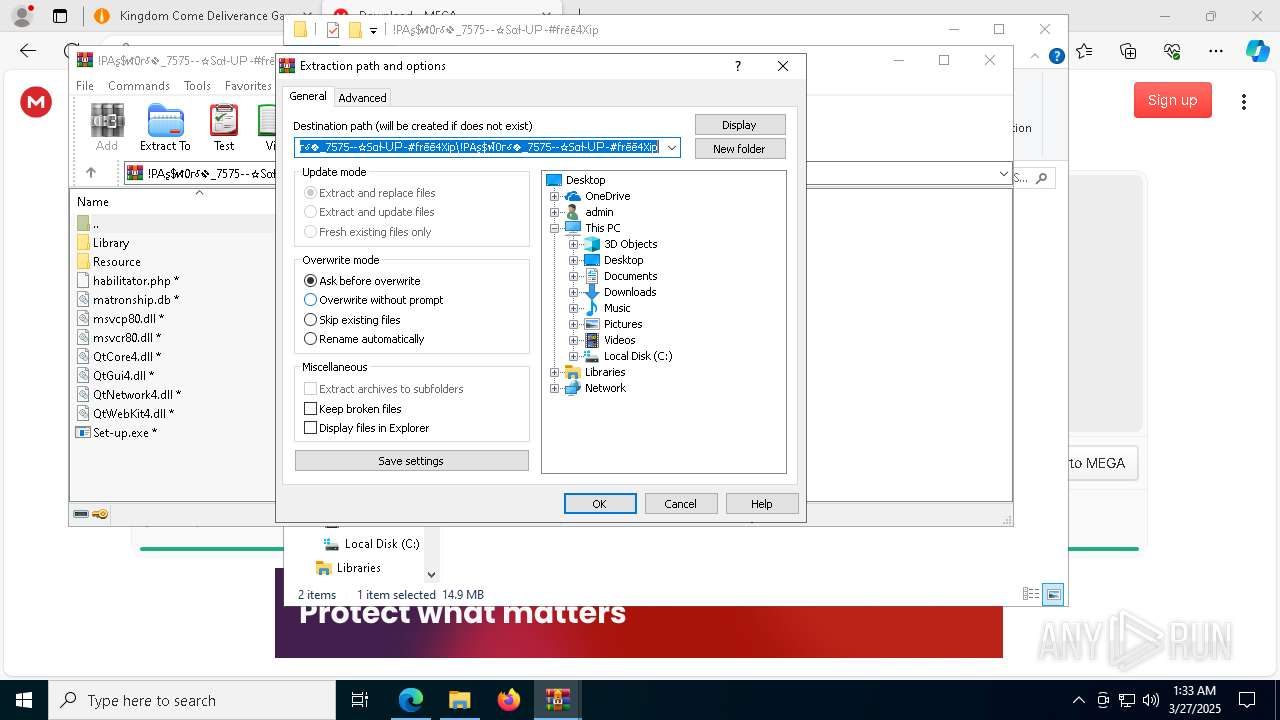Select Ask before overwrite radio button
This screenshot has height=720, width=1280.
[310, 281]
